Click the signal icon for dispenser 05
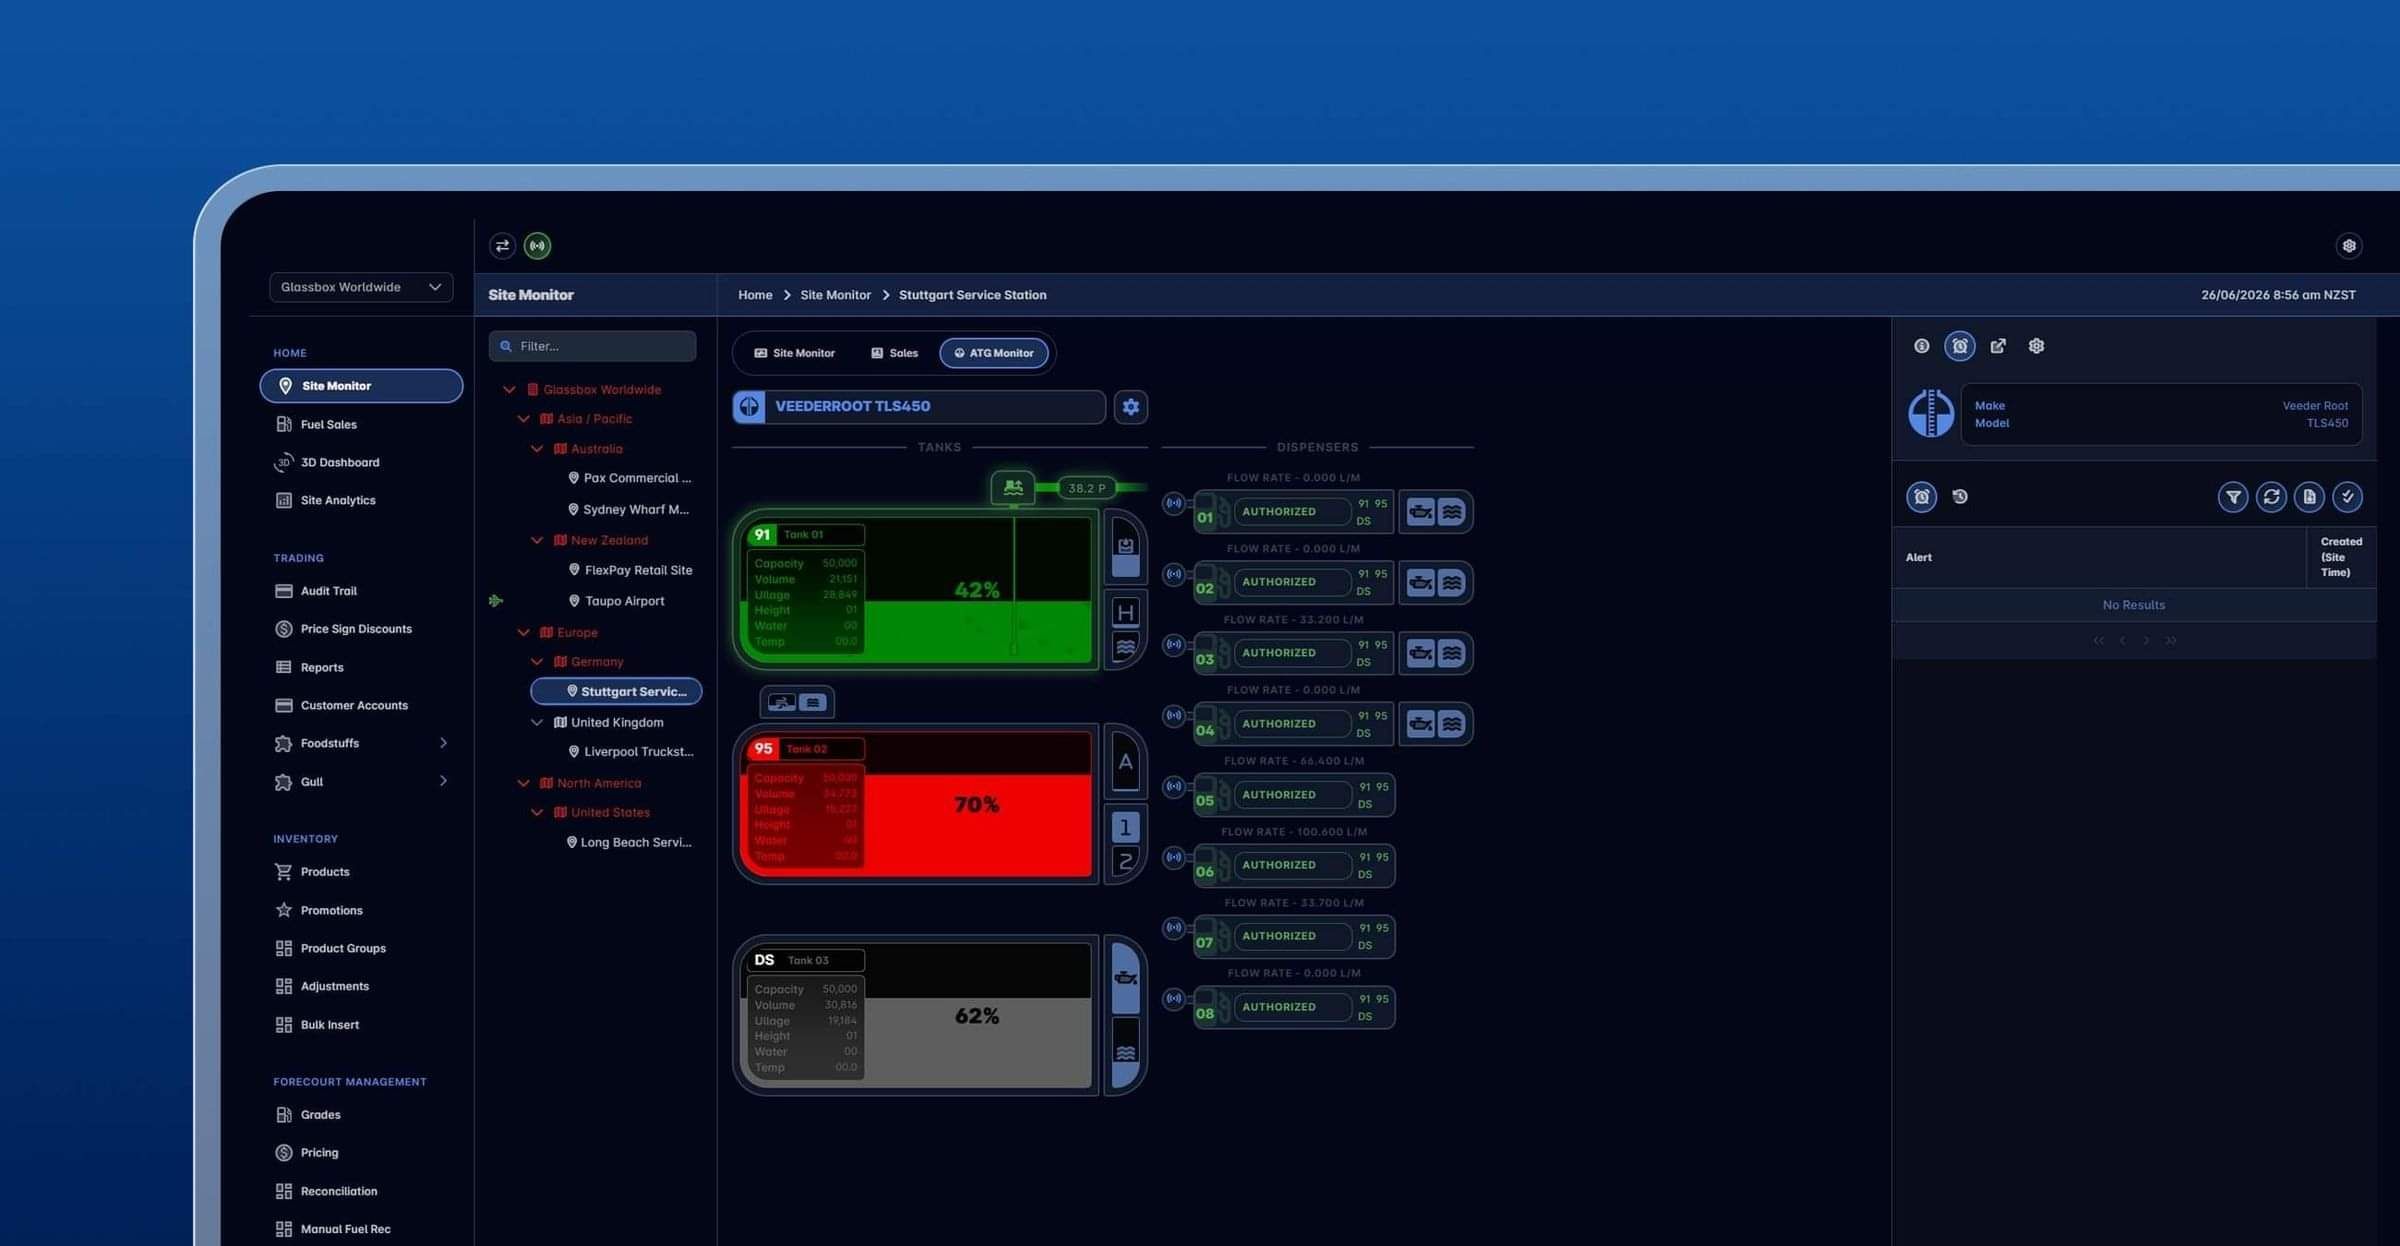Image resolution: width=2400 pixels, height=1246 pixels. [1174, 787]
